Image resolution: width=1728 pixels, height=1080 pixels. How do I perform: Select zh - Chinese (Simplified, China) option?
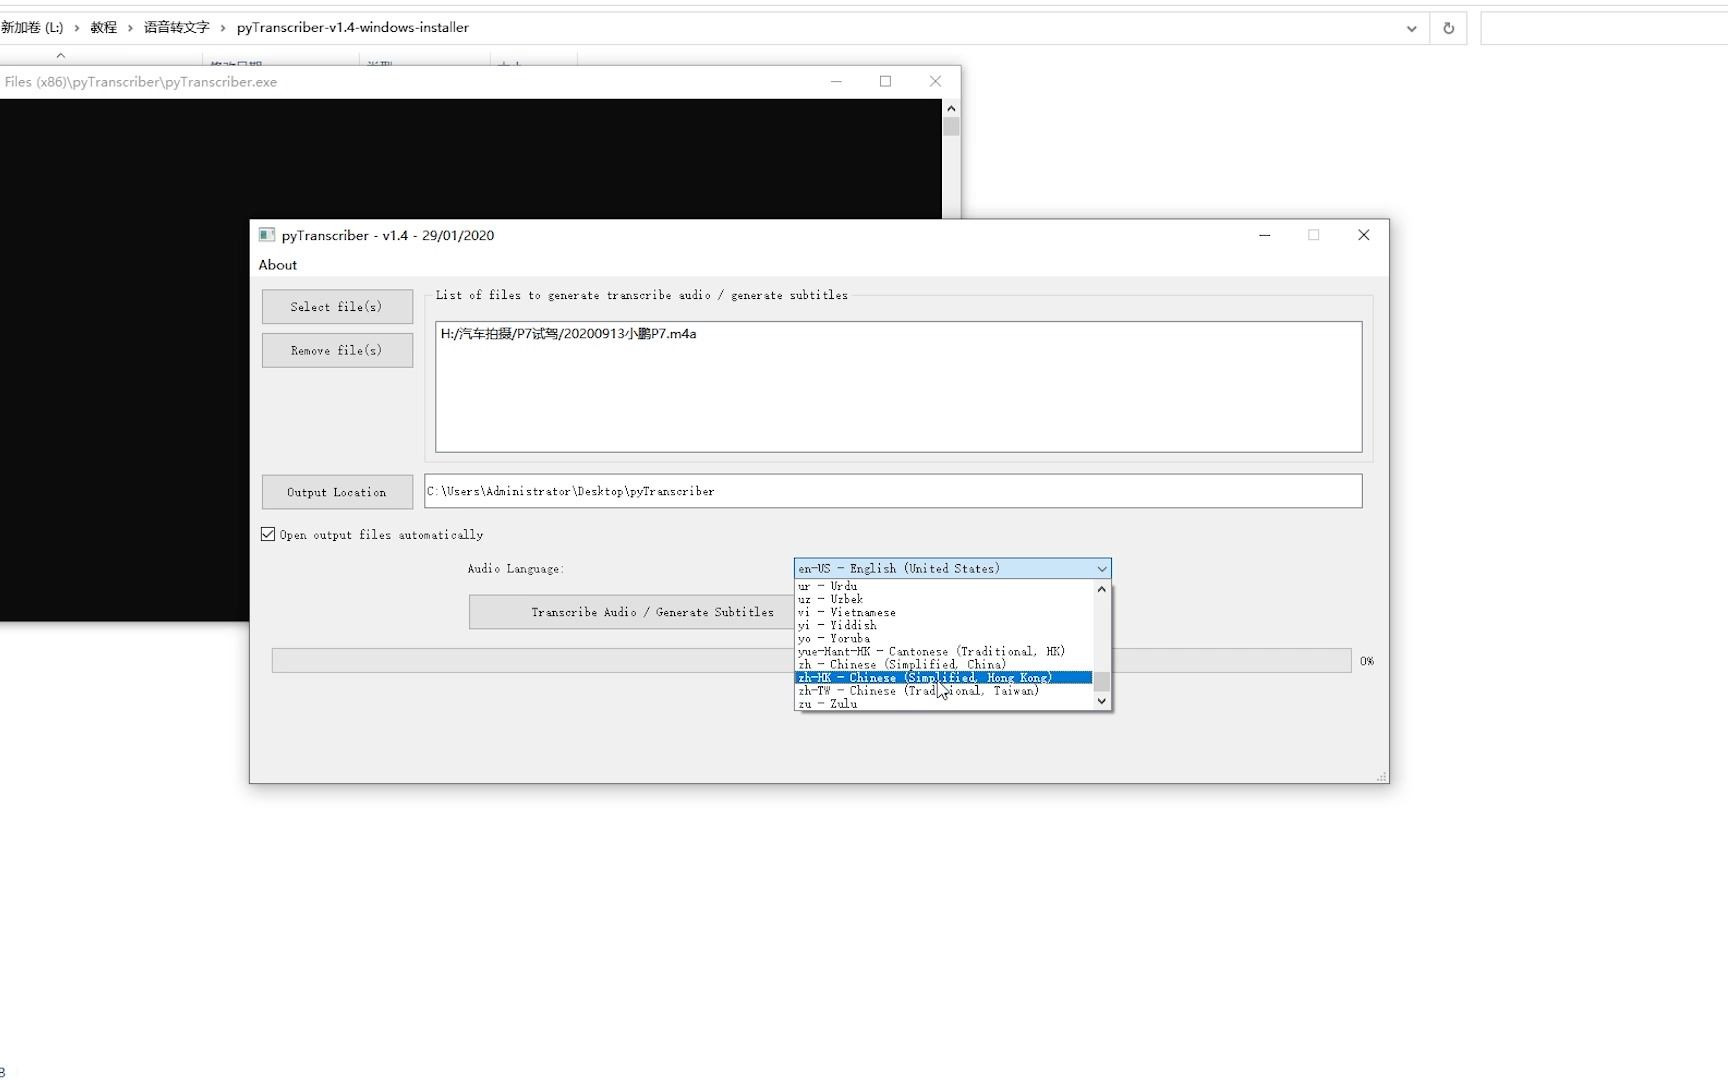point(943,664)
